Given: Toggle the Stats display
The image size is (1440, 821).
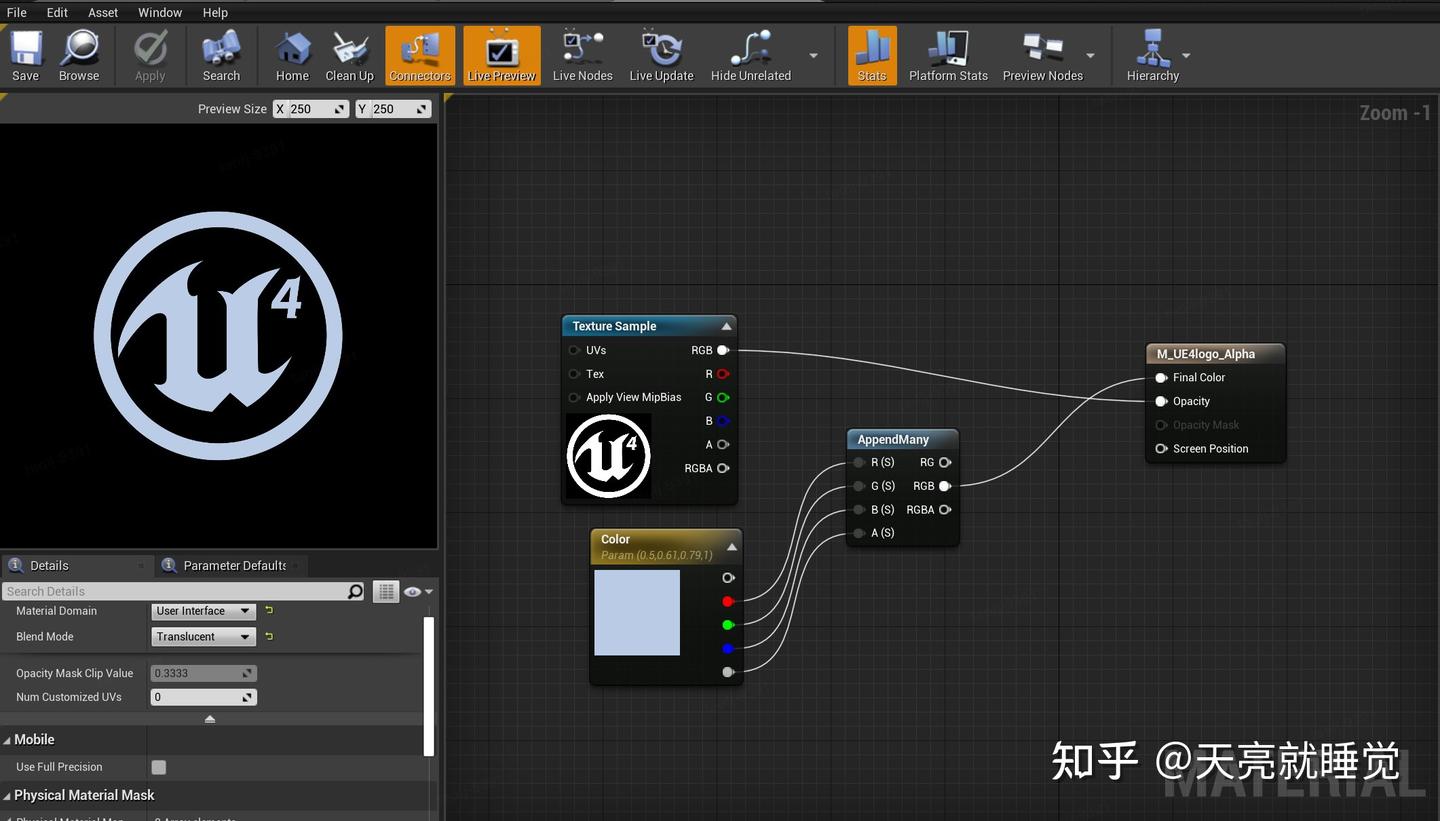Looking at the screenshot, I should click(871, 55).
